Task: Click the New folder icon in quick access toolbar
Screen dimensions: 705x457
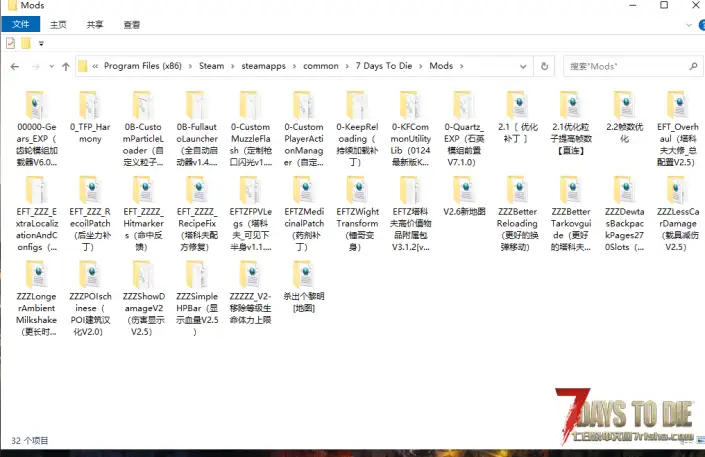Action: tap(26, 44)
